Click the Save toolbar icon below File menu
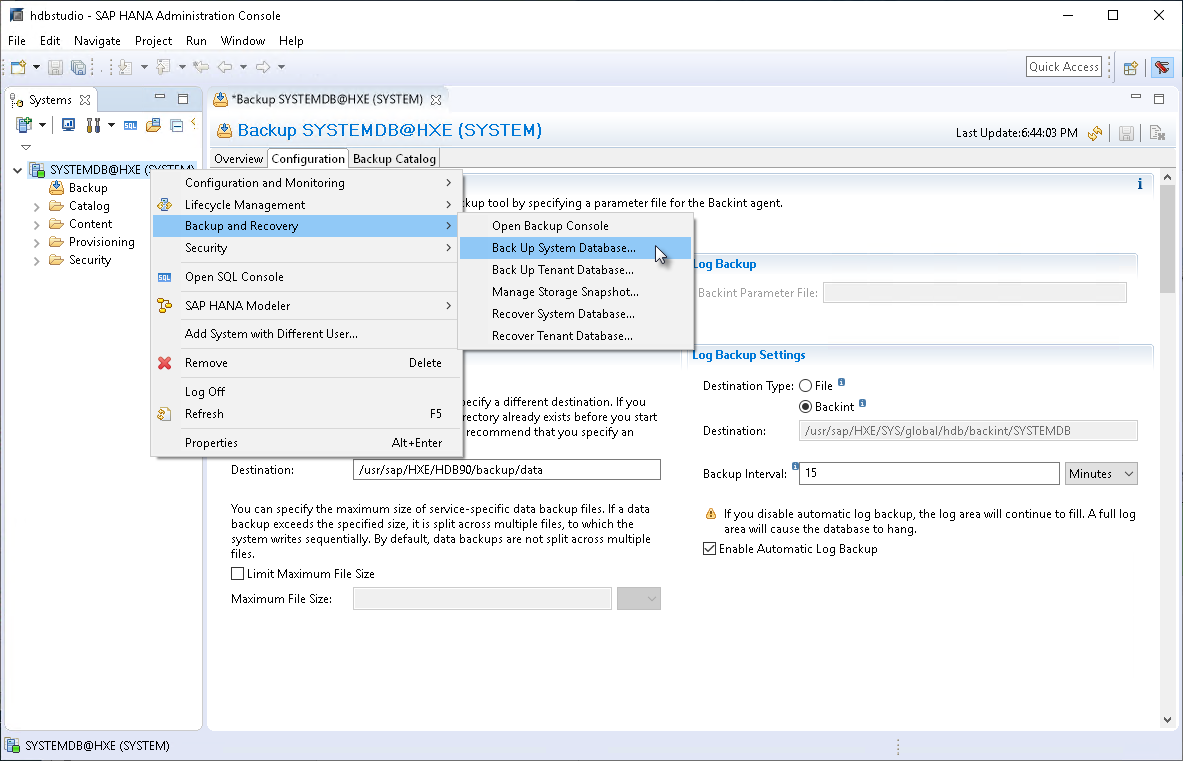The image size is (1183, 761). click(54, 66)
